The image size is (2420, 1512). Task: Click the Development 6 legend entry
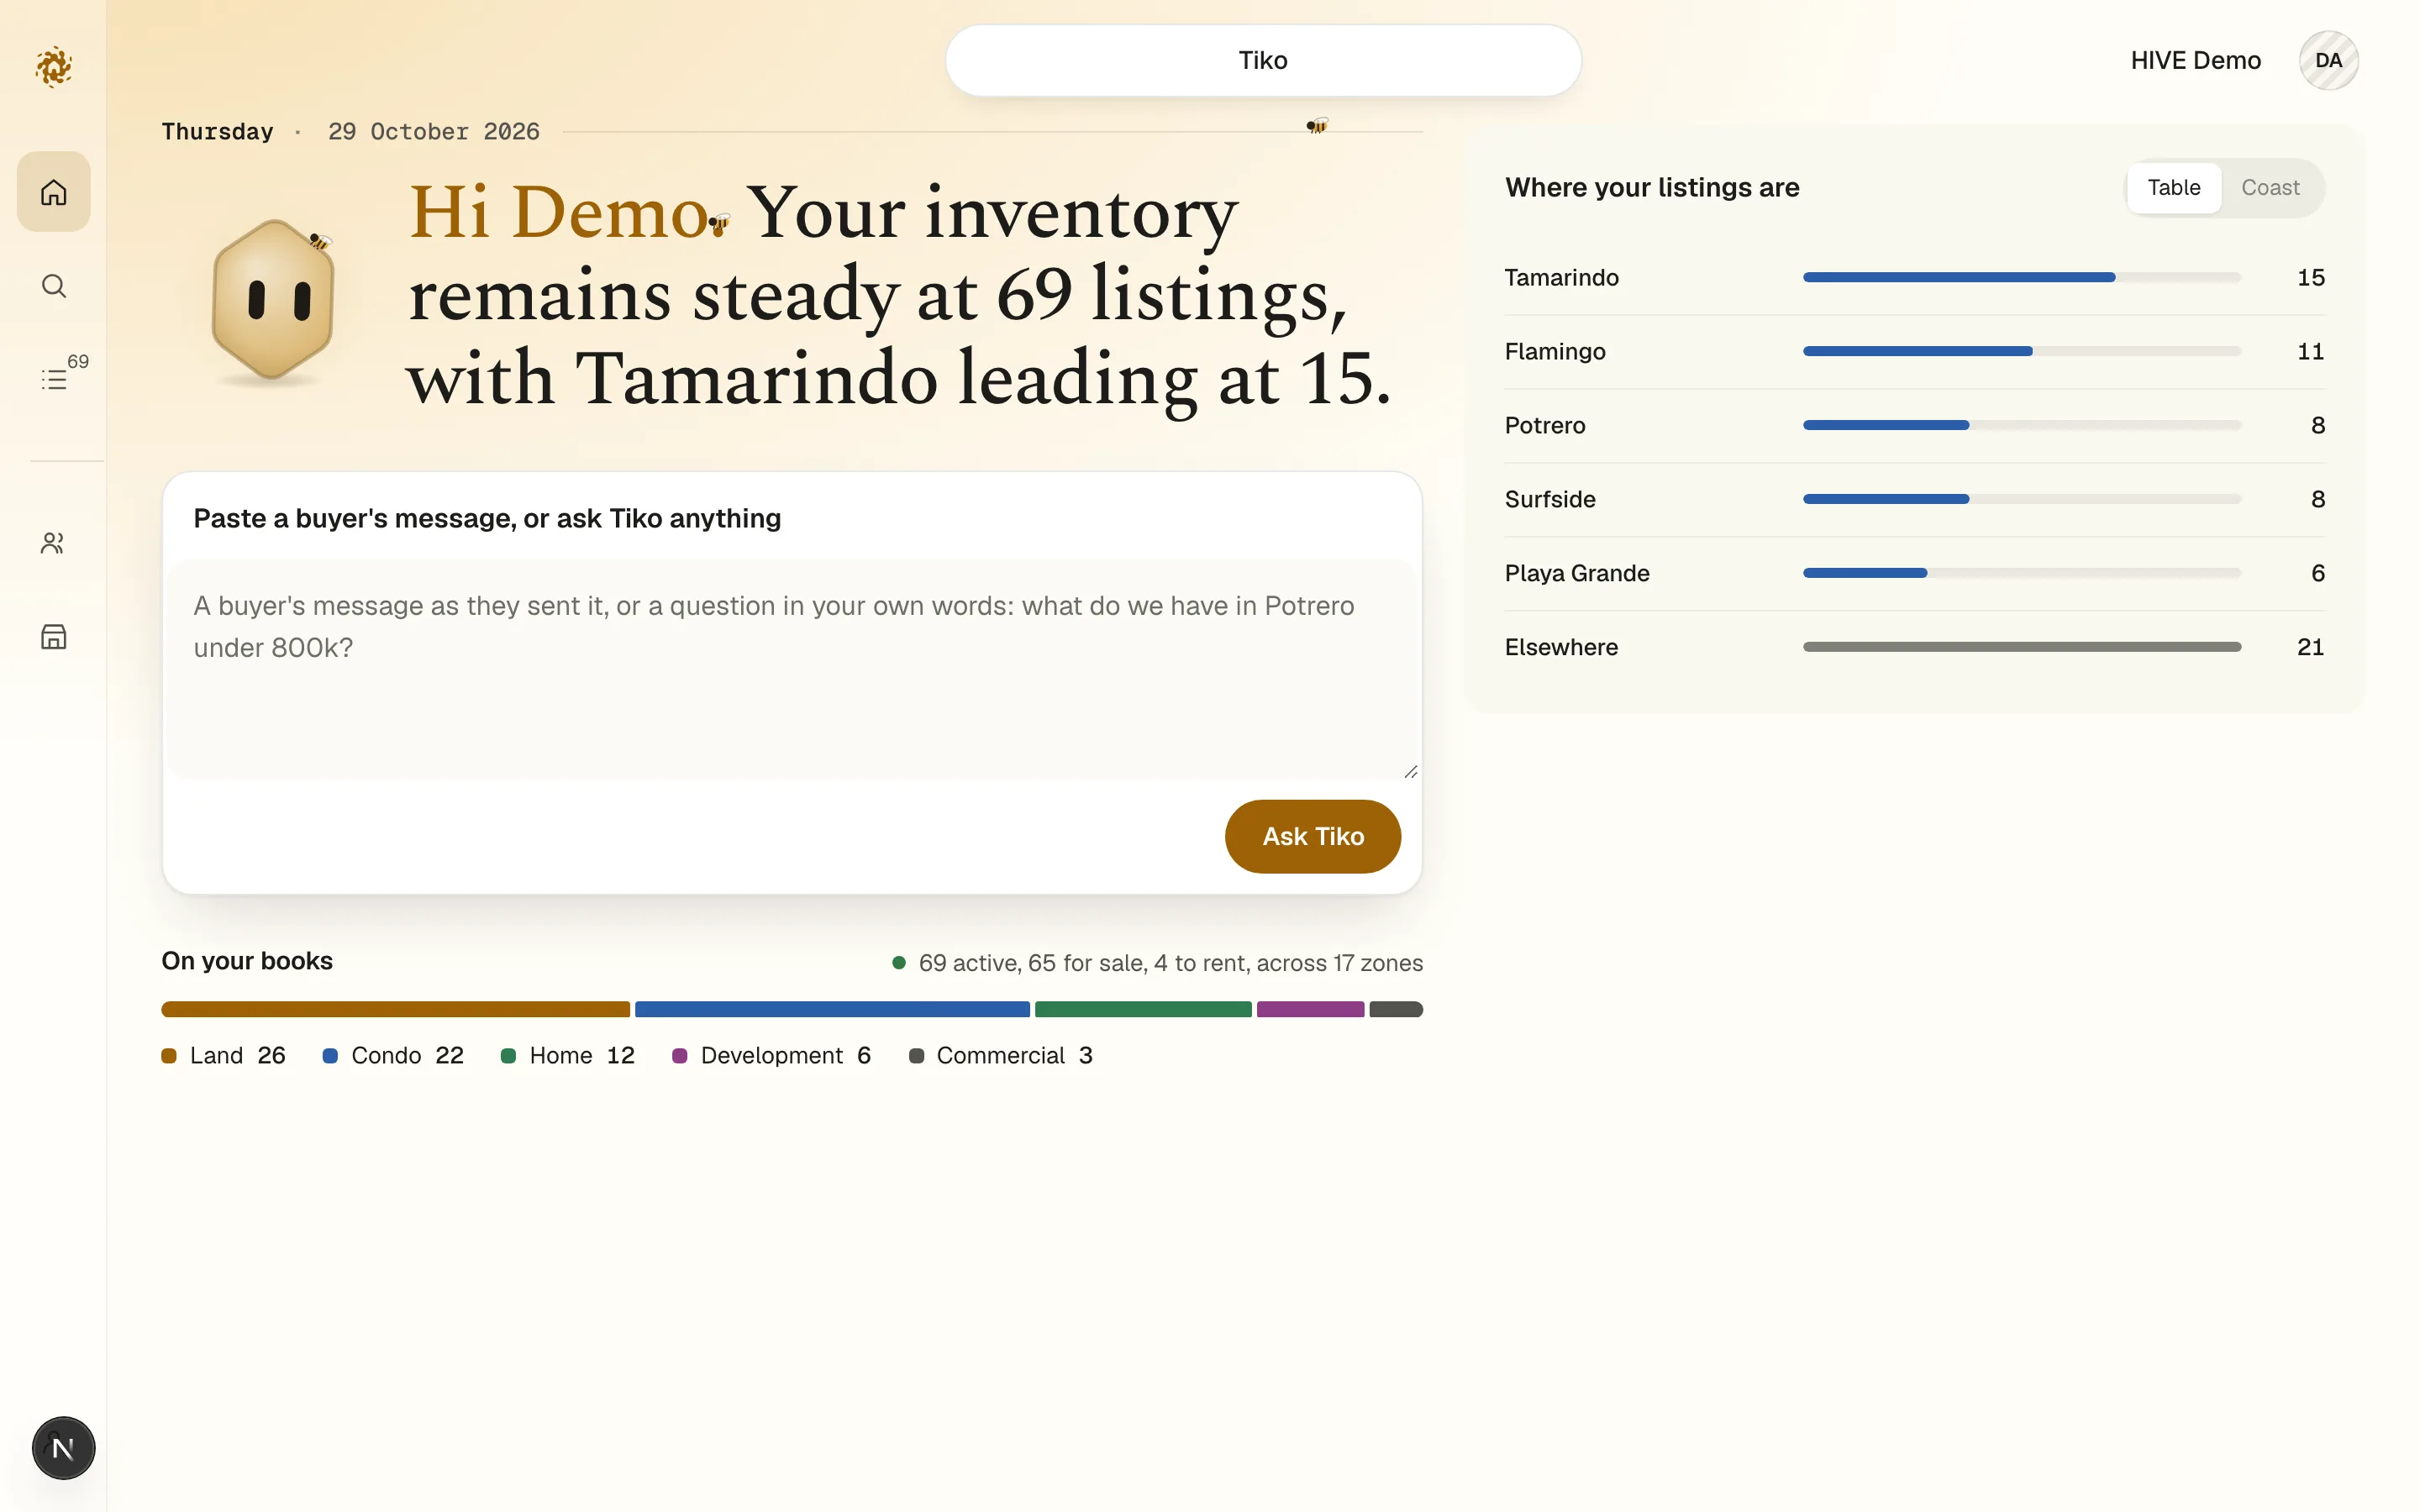tap(772, 1056)
